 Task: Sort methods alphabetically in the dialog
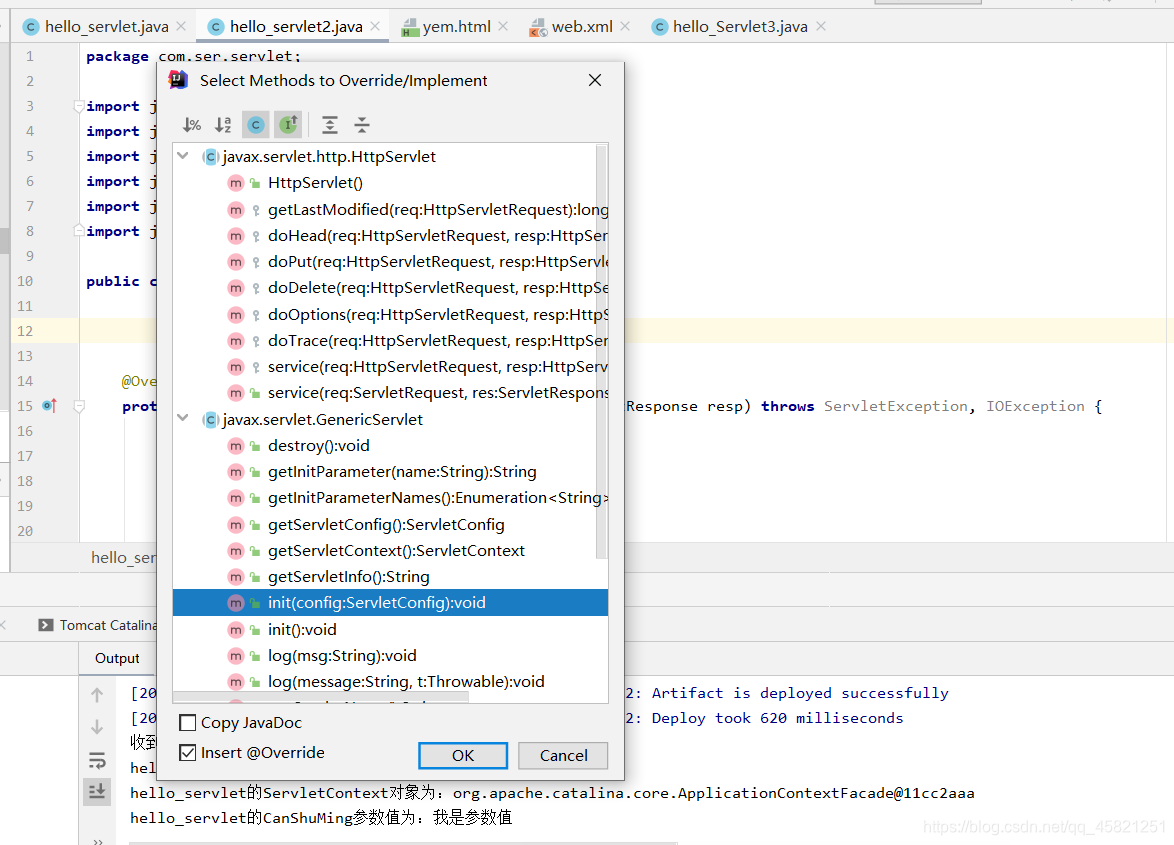223,124
